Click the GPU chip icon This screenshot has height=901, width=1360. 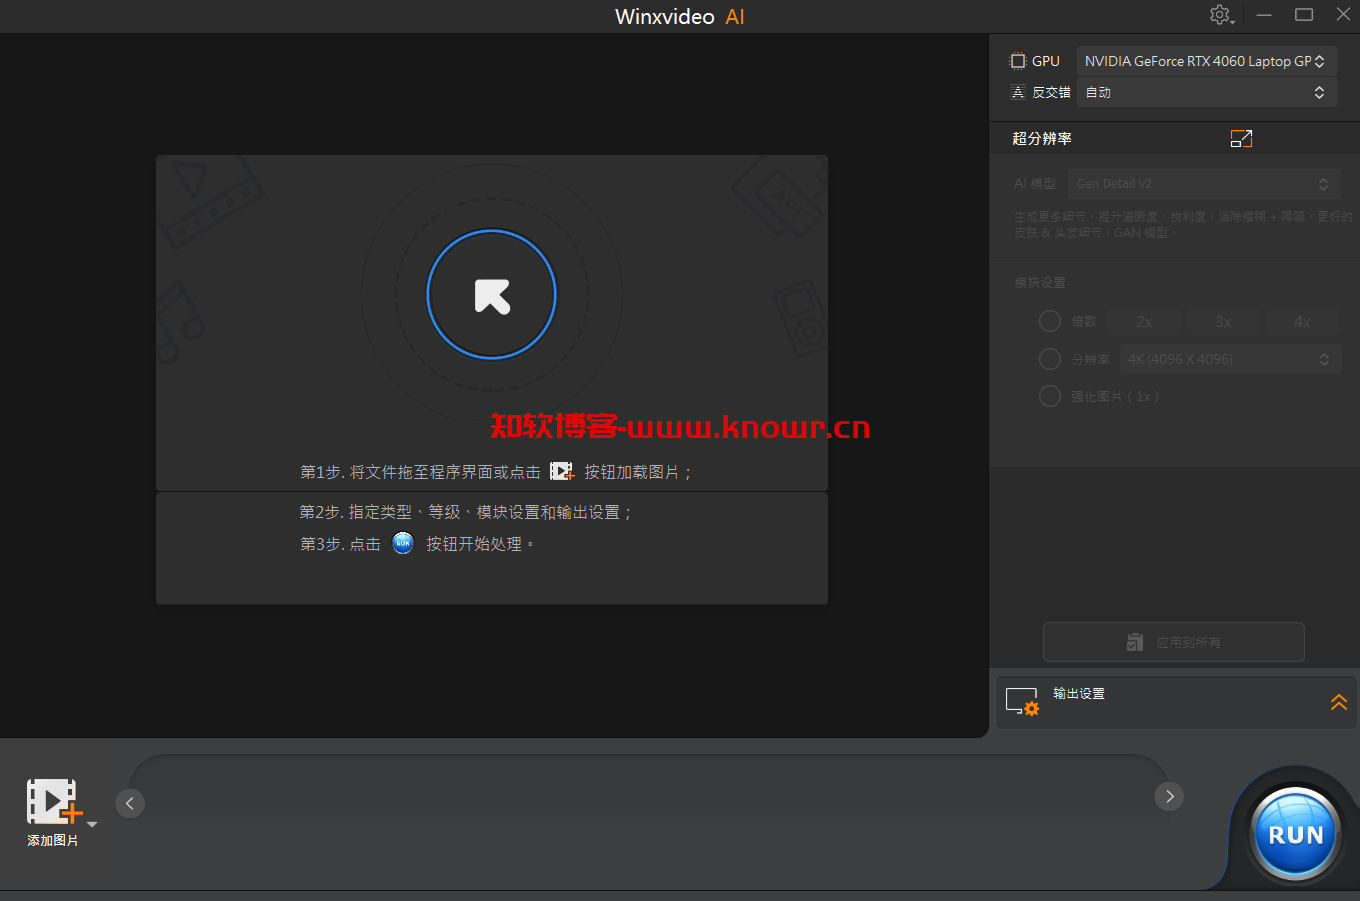(x=1018, y=61)
